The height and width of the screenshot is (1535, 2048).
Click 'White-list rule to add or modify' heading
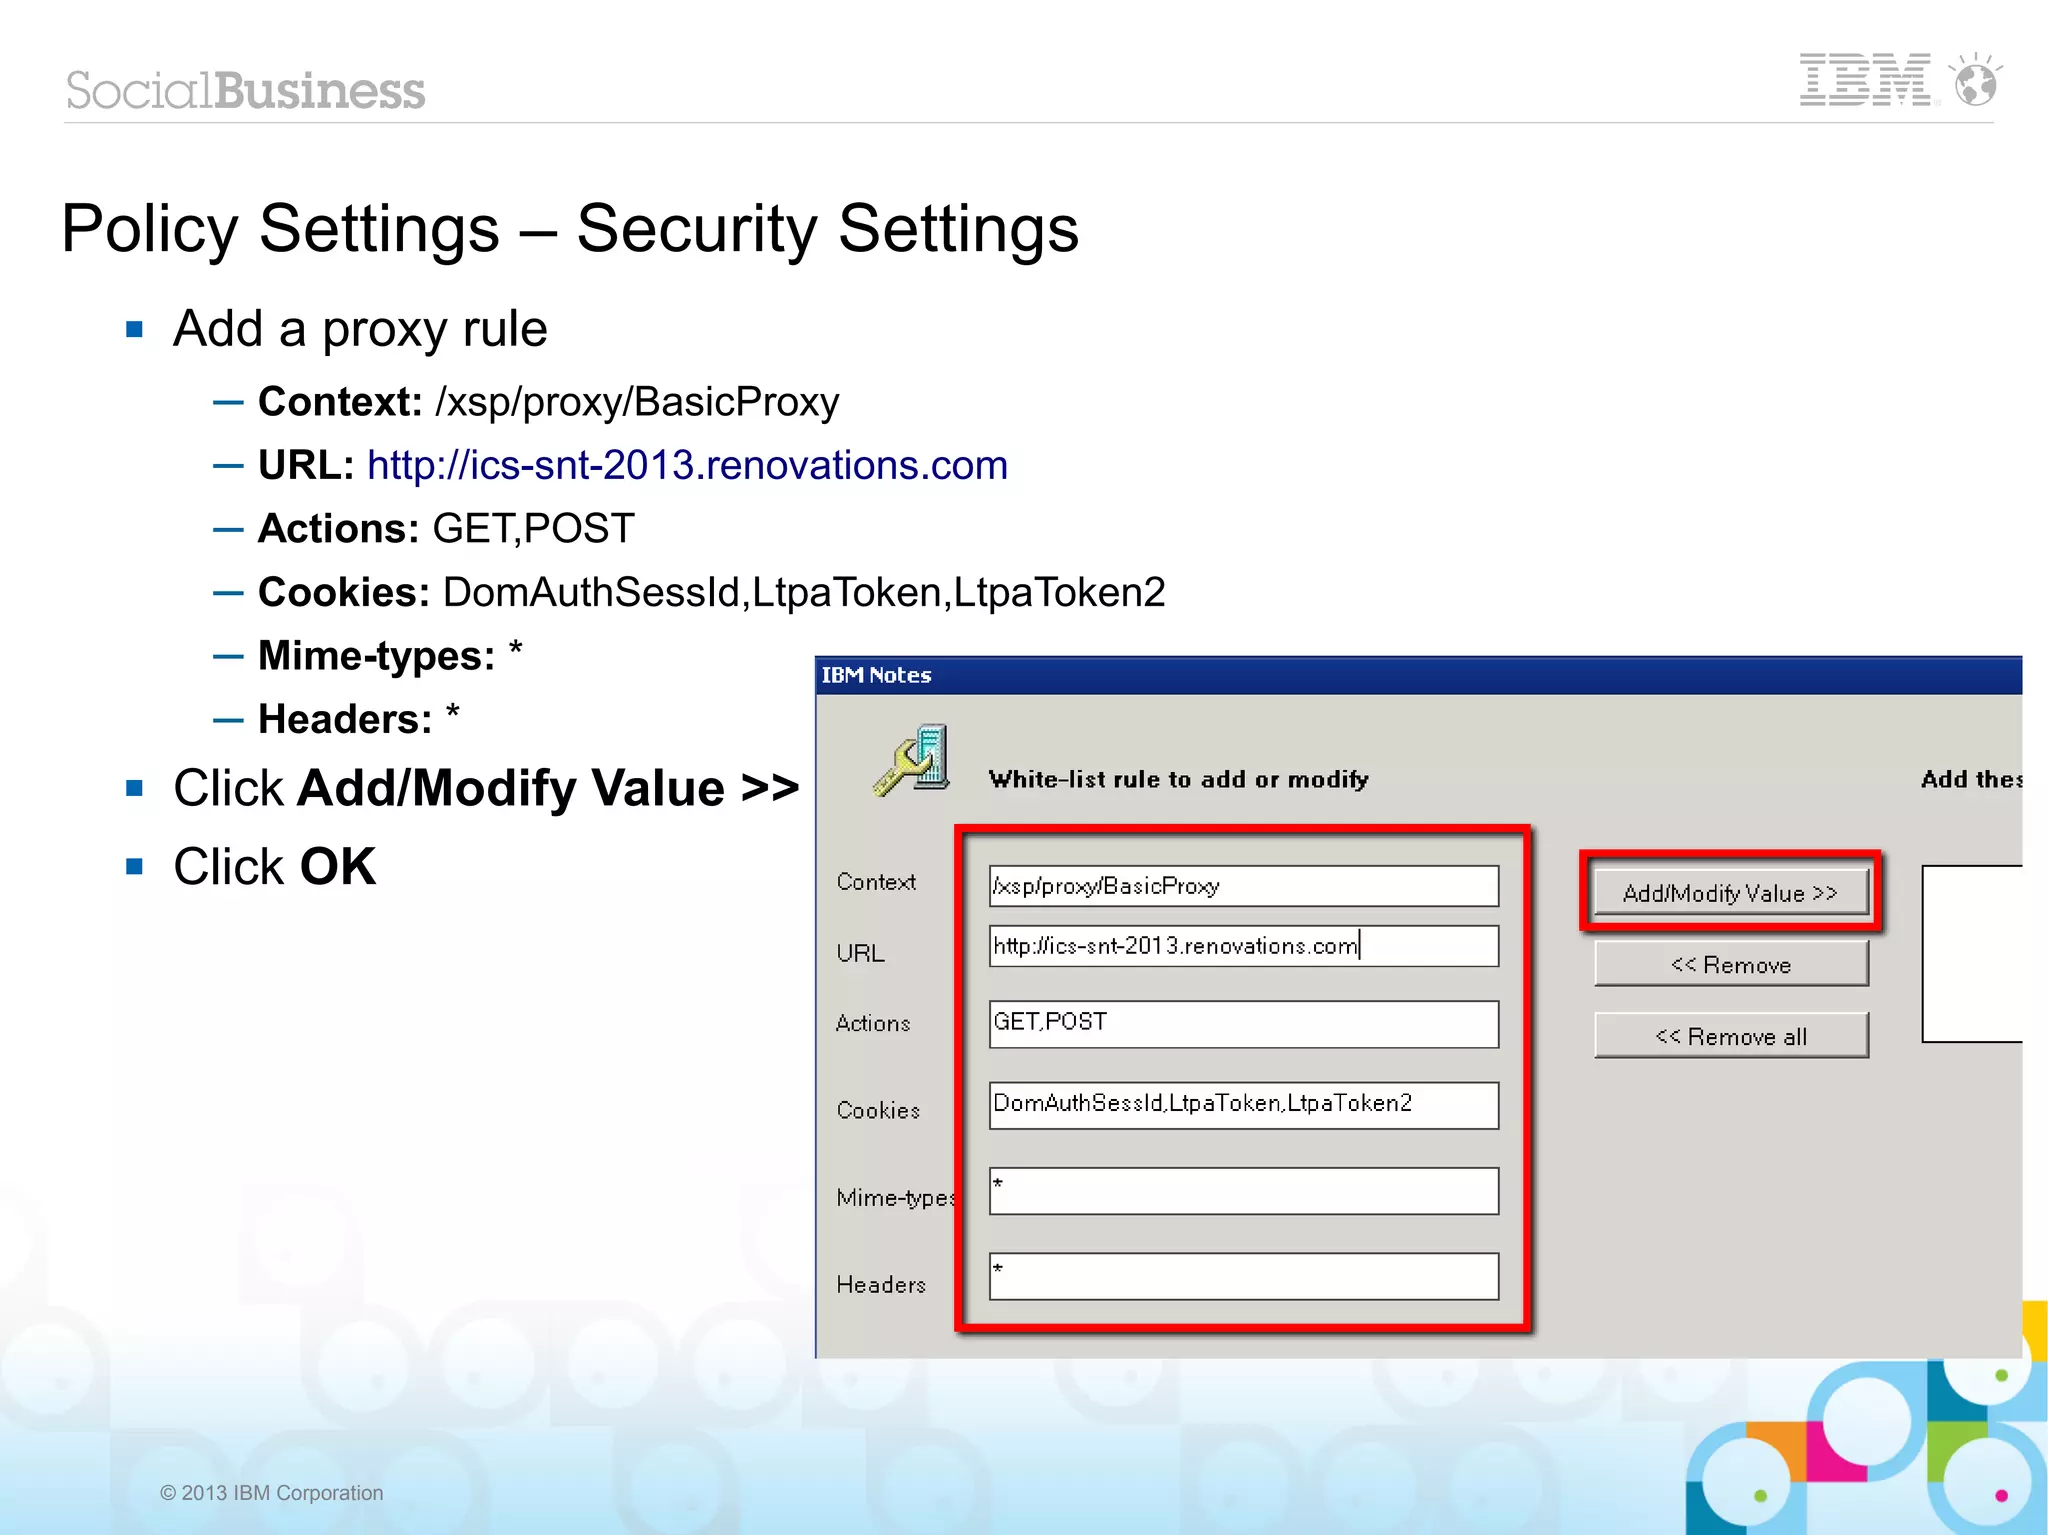1178,779
